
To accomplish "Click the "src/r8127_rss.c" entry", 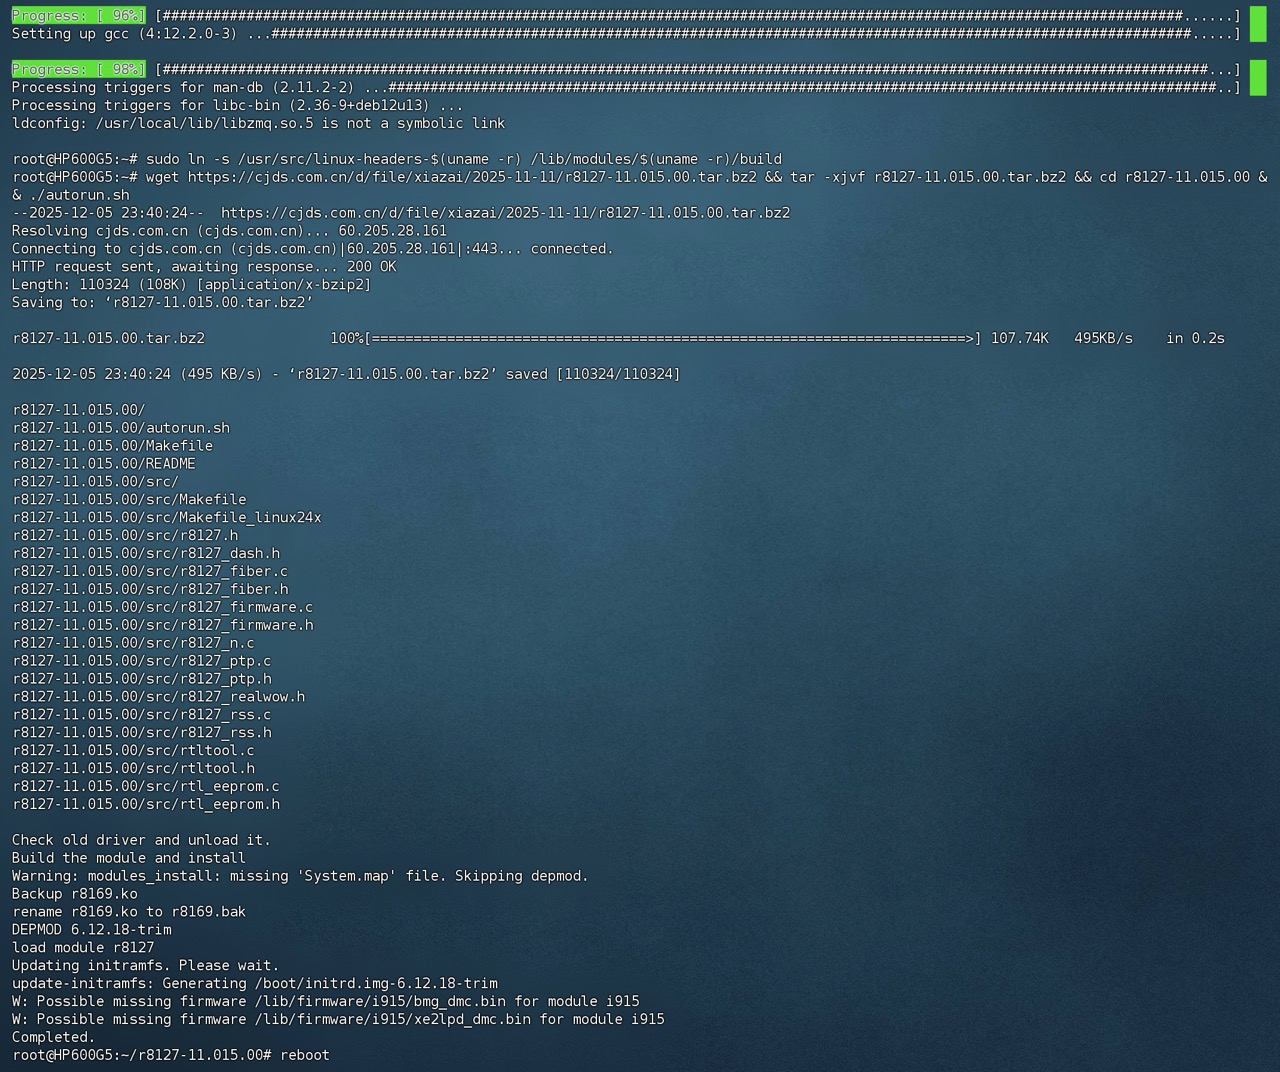I will pos(142,715).
